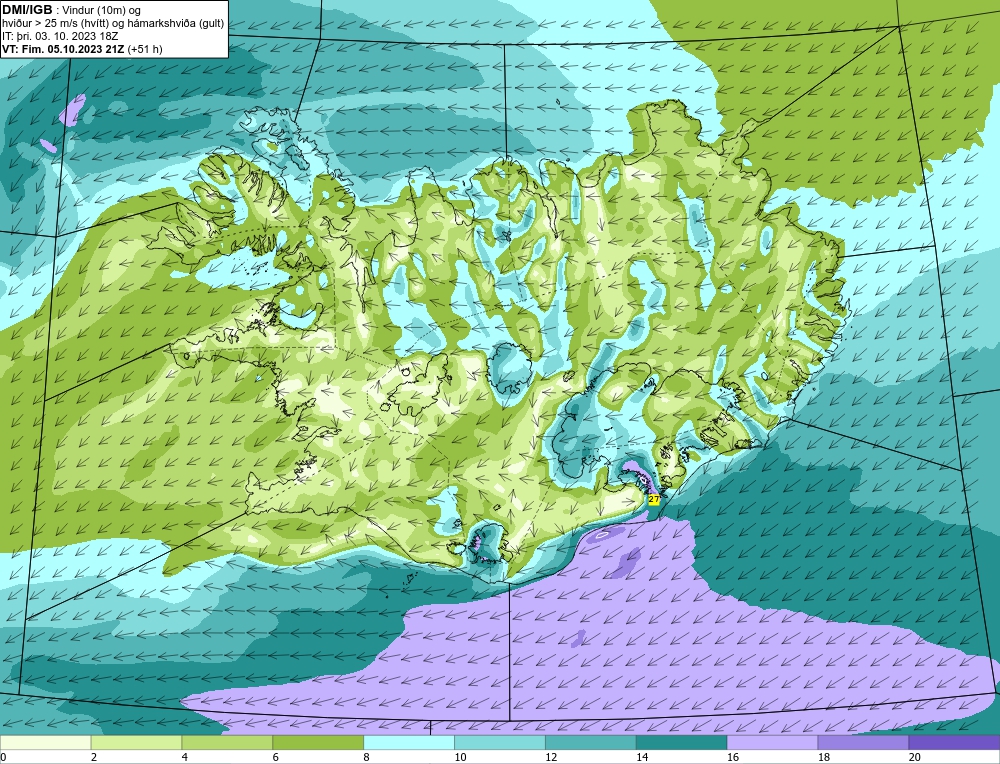Screen dimensions: 1000x764
Task: Select the 12–14 m/s teal swatch
Action: [591, 742]
